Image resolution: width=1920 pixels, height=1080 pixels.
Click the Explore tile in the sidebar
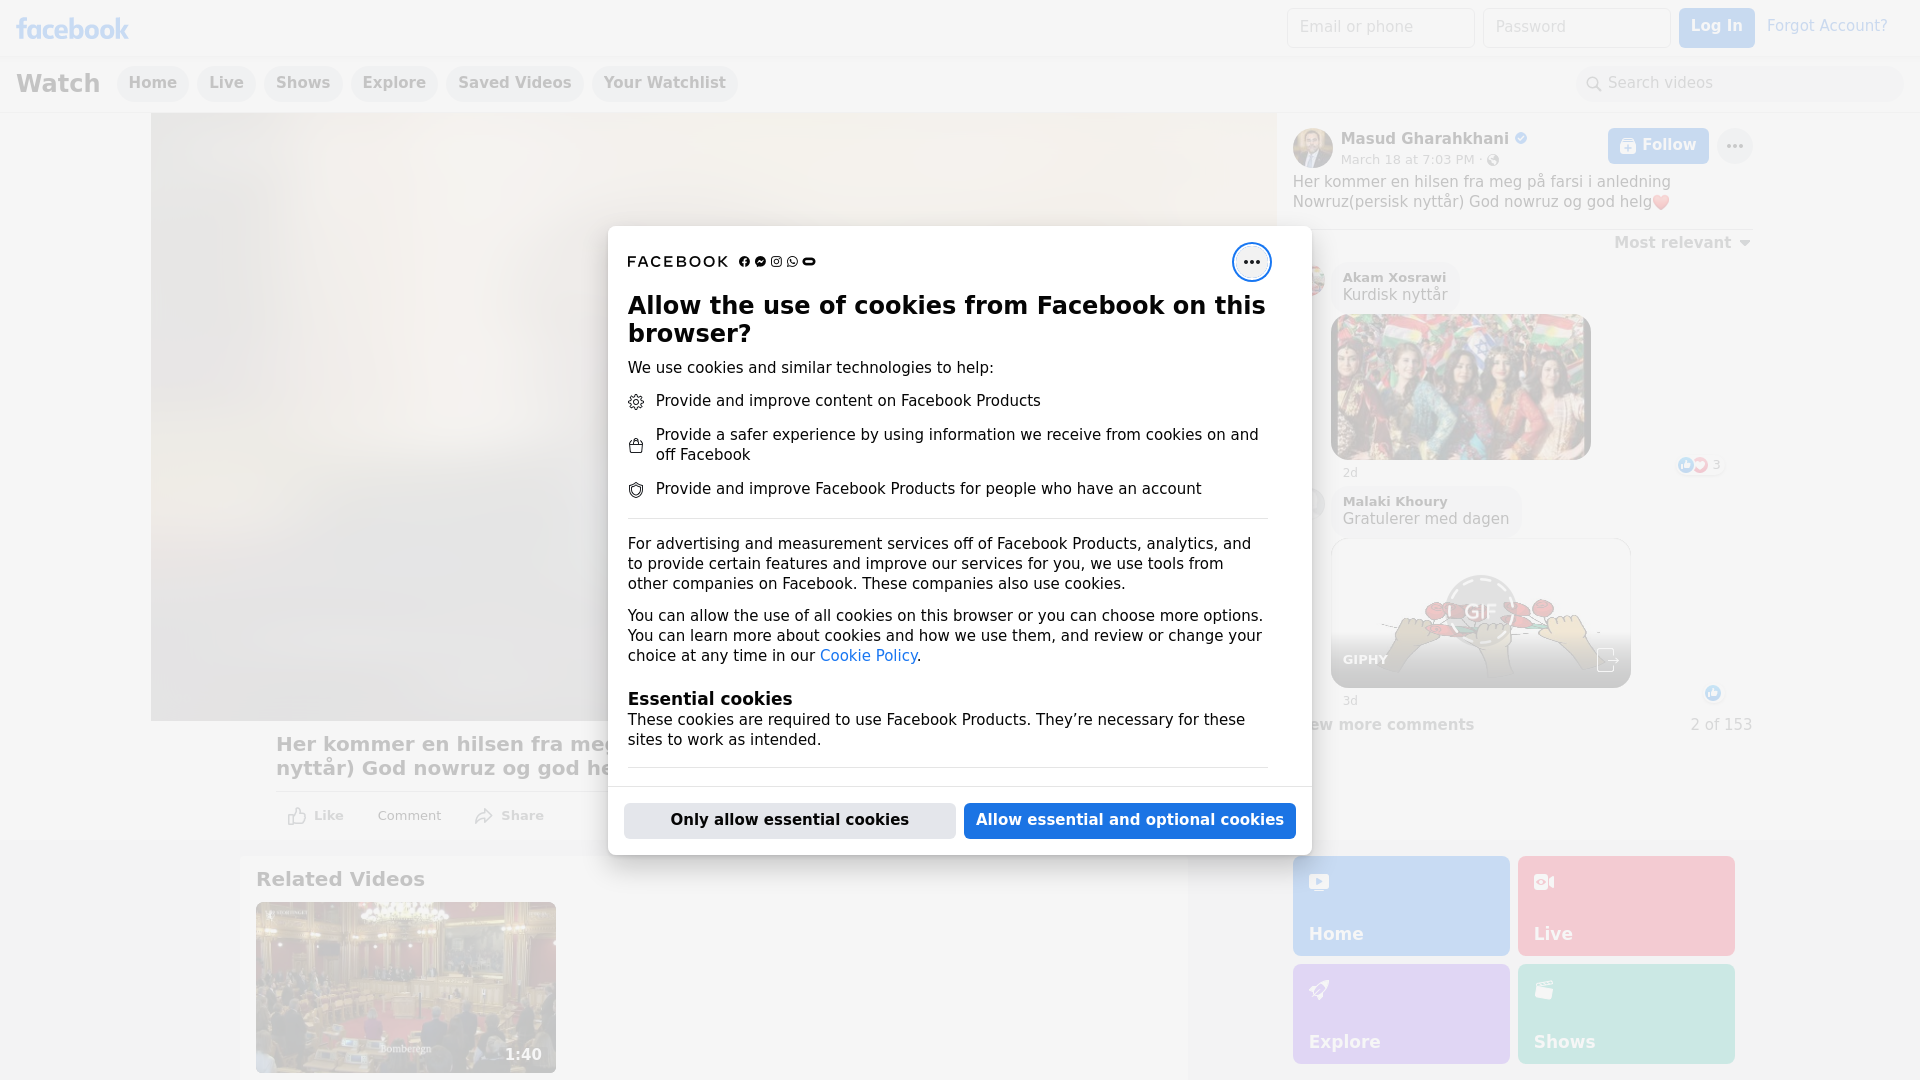tap(1401, 1014)
